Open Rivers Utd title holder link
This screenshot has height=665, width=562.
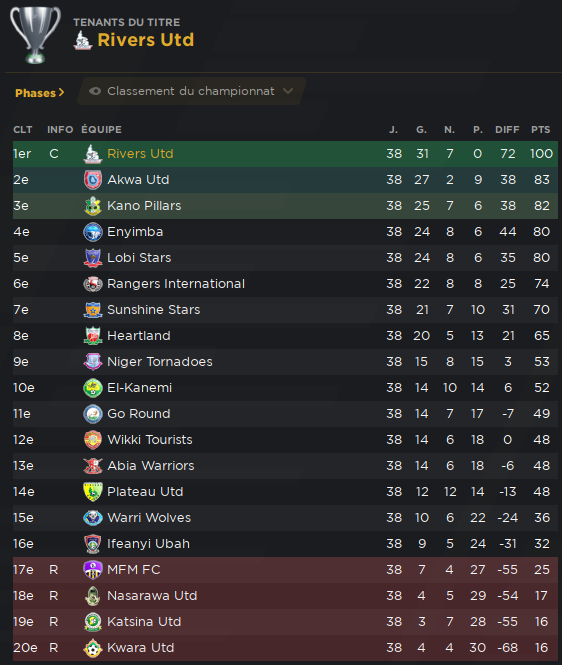145,40
